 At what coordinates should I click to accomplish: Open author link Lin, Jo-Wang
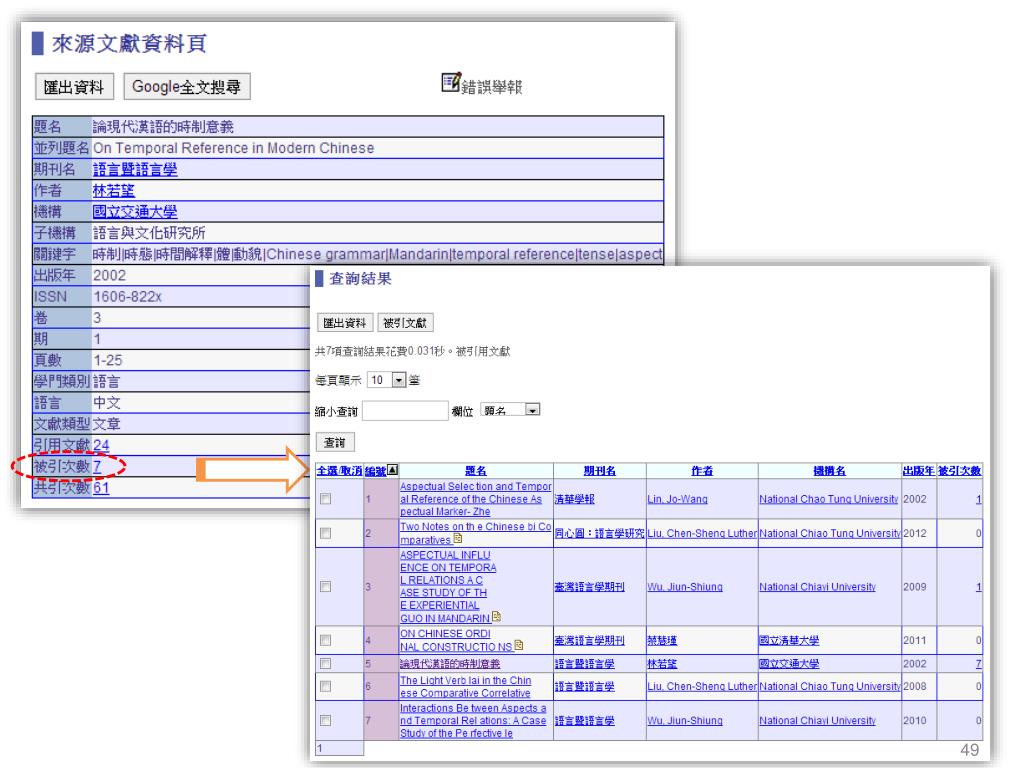[677, 499]
